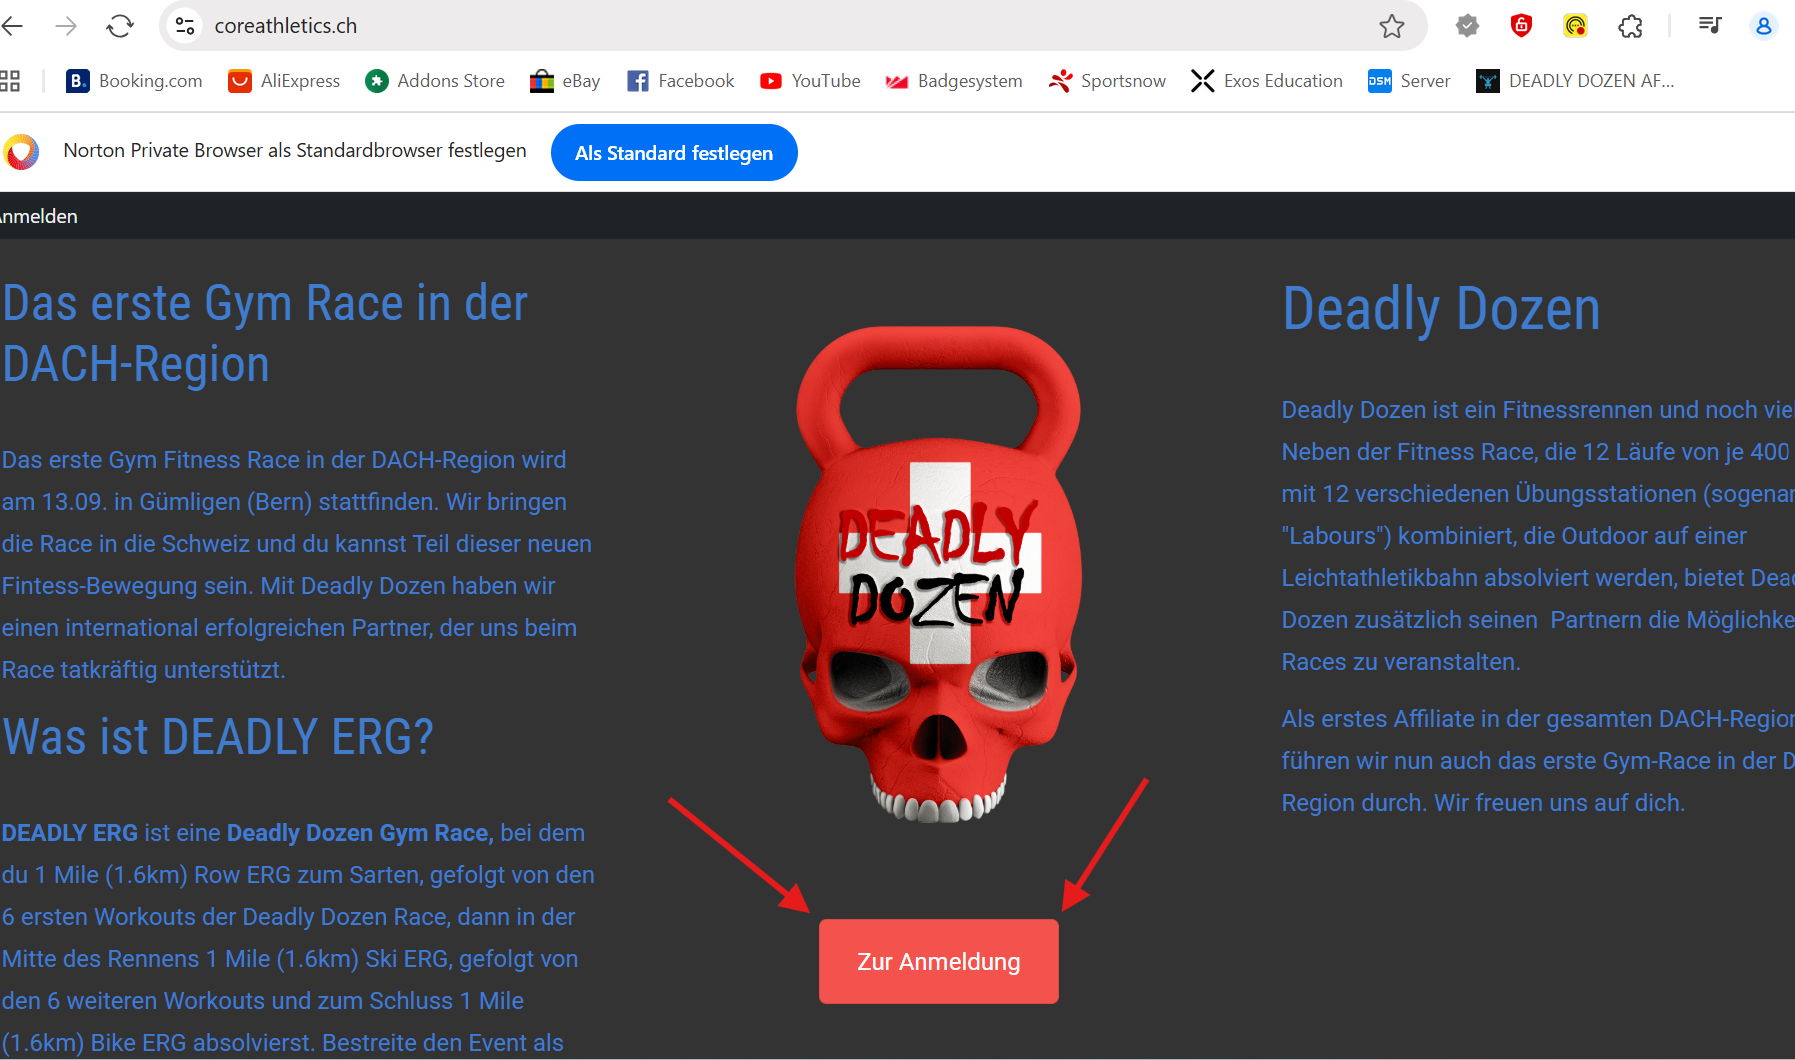This screenshot has width=1795, height=1060.
Task: Click Als Standard festlegen button
Action: tap(674, 153)
